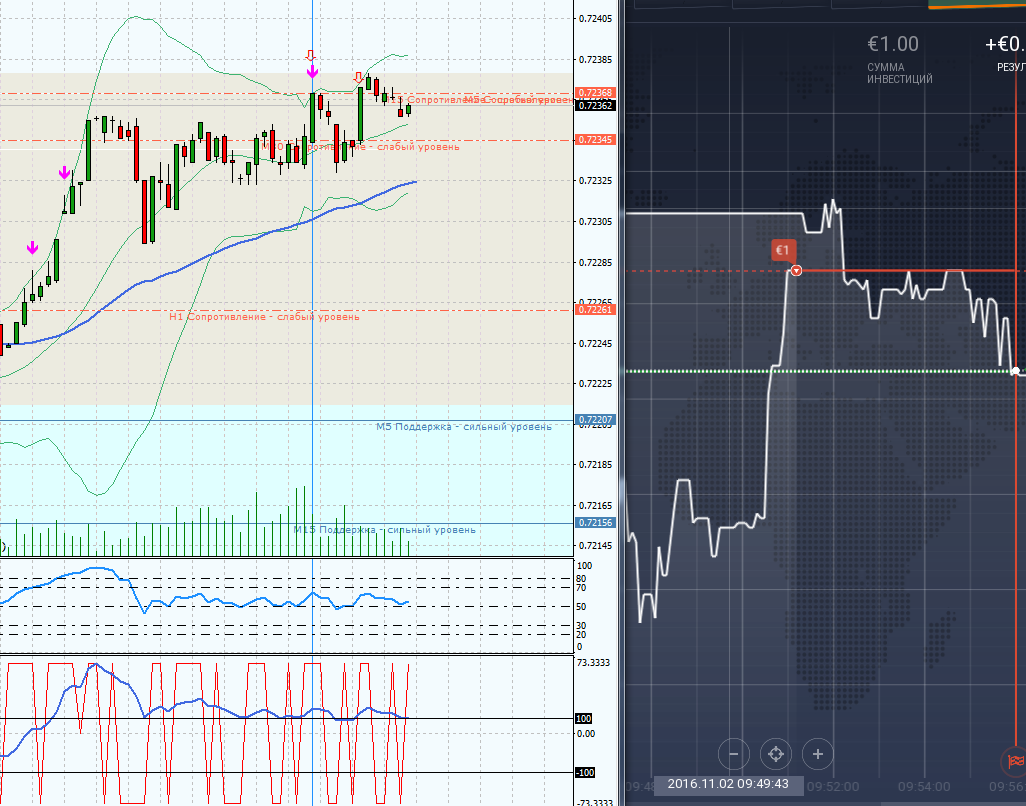Click the black 0.72362 current price tag
The image size is (1026, 806).
[596, 105]
